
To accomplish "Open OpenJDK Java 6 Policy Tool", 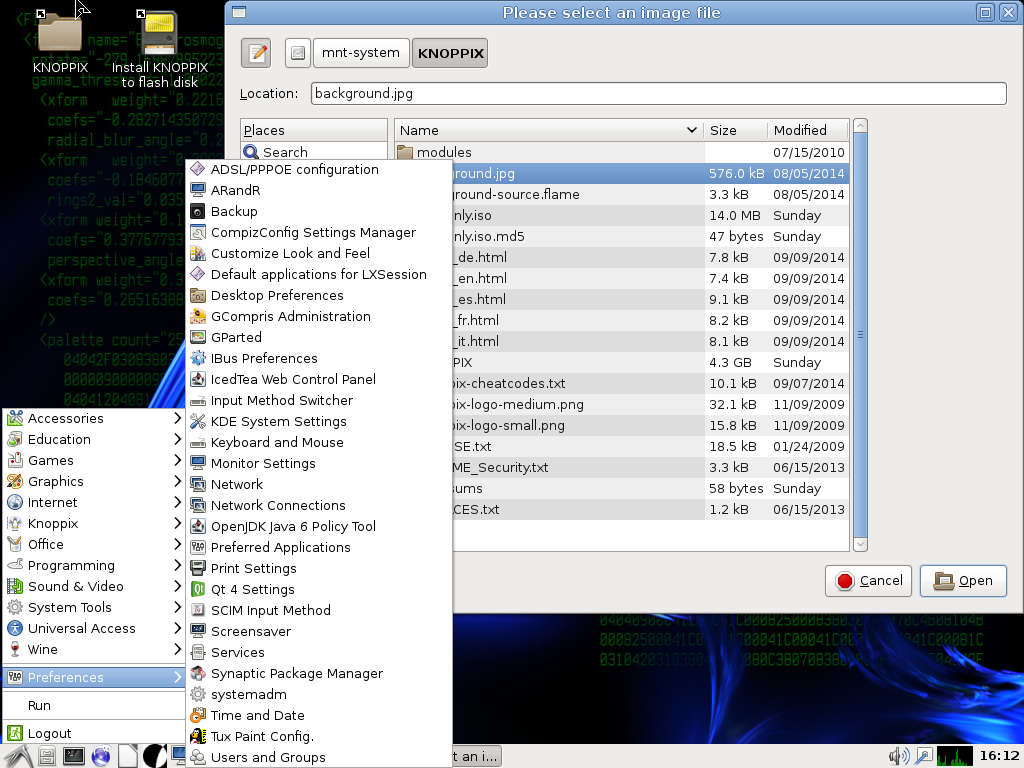I will (x=319, y=526).
